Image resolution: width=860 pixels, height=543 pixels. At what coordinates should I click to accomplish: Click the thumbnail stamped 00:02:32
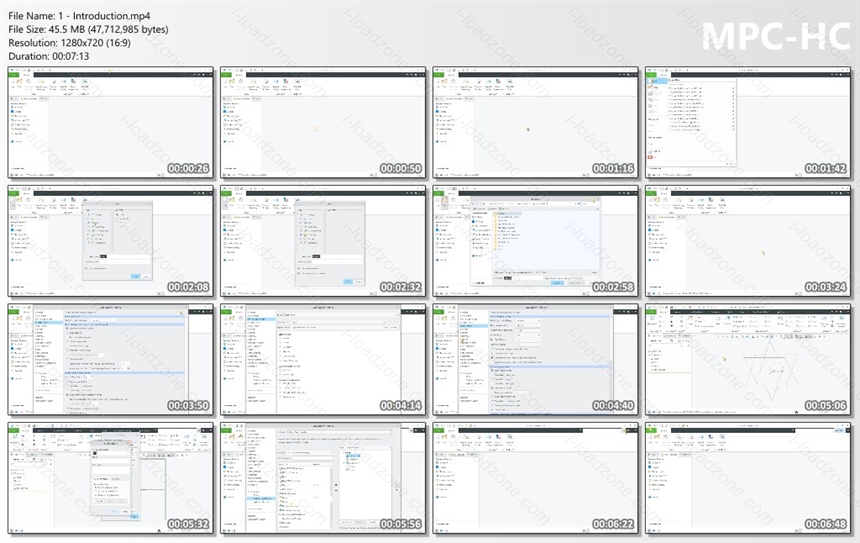[322, 241]
